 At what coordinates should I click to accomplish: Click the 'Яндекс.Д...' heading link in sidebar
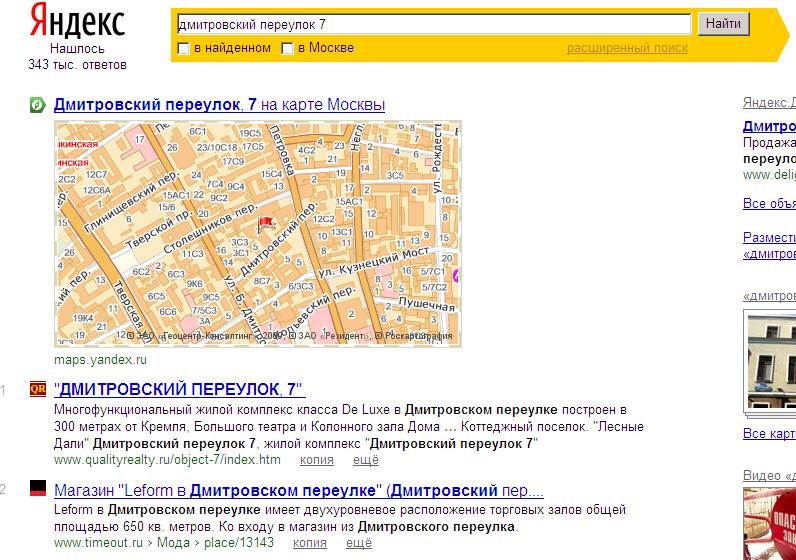(x=769, y=103)
